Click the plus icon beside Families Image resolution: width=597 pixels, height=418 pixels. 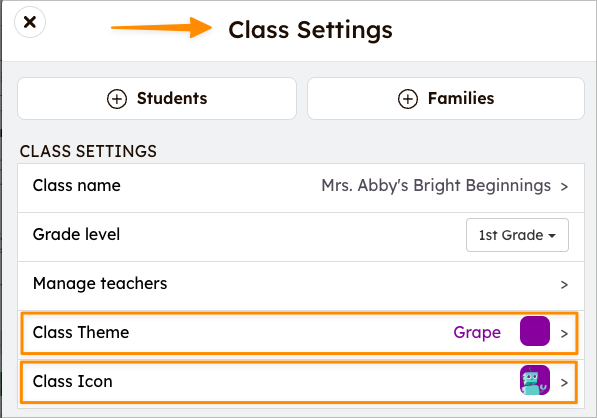pos(408,99)
